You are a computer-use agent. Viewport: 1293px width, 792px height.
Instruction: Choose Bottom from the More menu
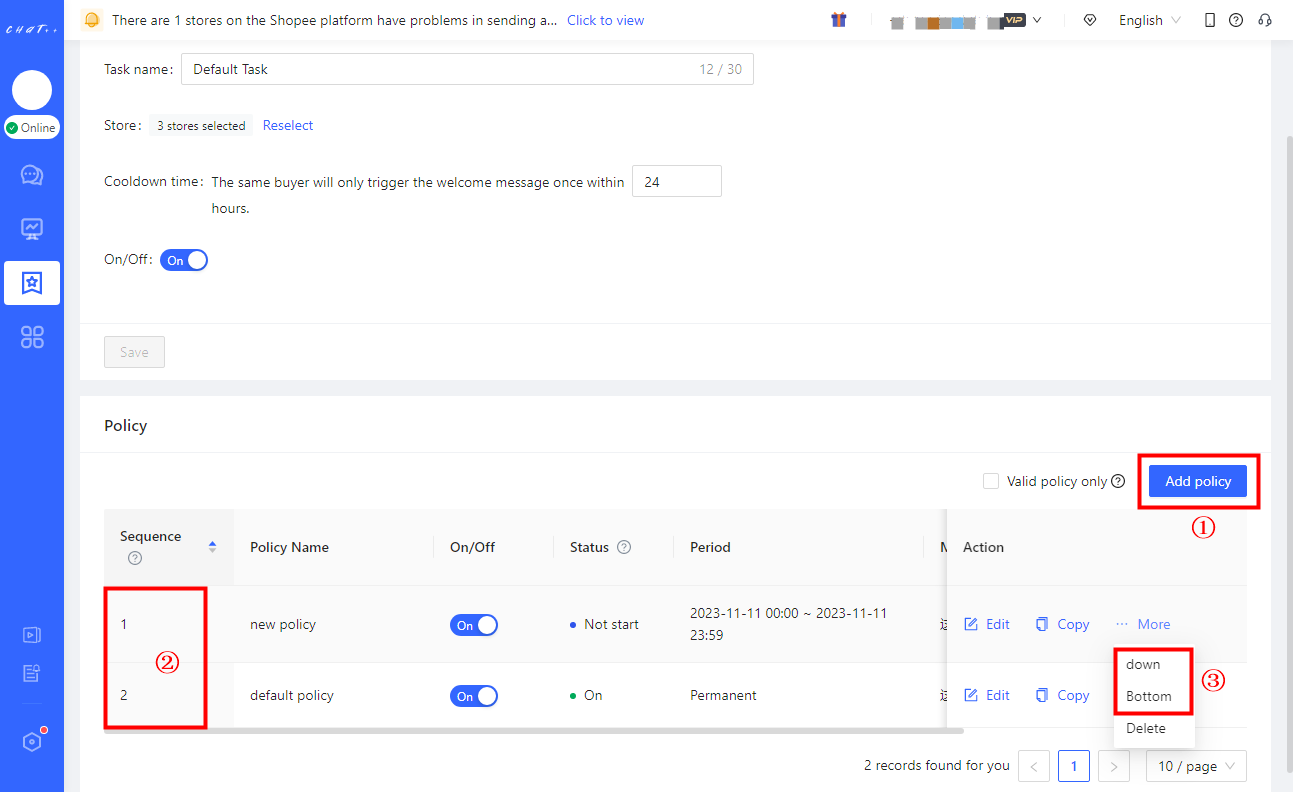tap(1149, 696)
